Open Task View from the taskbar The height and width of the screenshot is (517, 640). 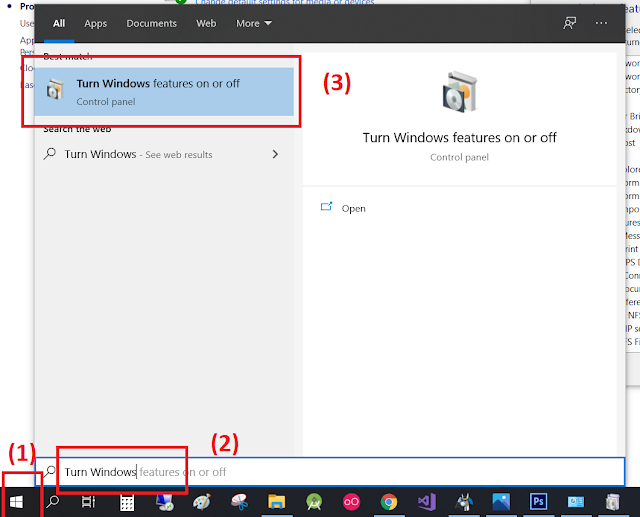click(89, 502)
